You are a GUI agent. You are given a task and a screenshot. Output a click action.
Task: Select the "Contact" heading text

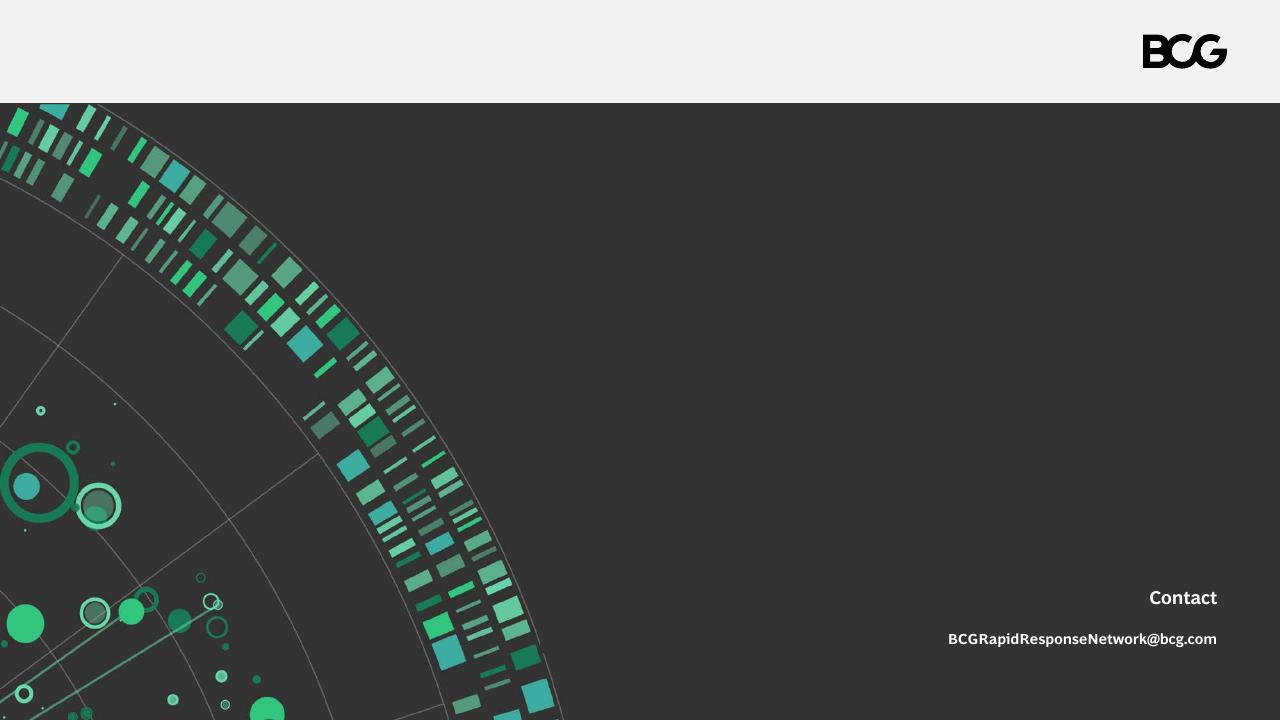pyautogui.click(x=1183, y=598)
